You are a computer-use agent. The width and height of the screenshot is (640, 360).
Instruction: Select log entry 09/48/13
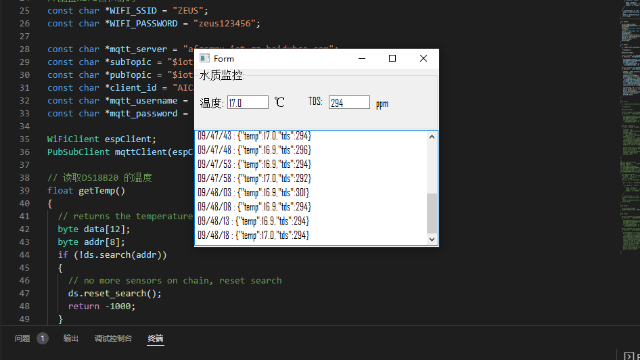pos(253,221)
